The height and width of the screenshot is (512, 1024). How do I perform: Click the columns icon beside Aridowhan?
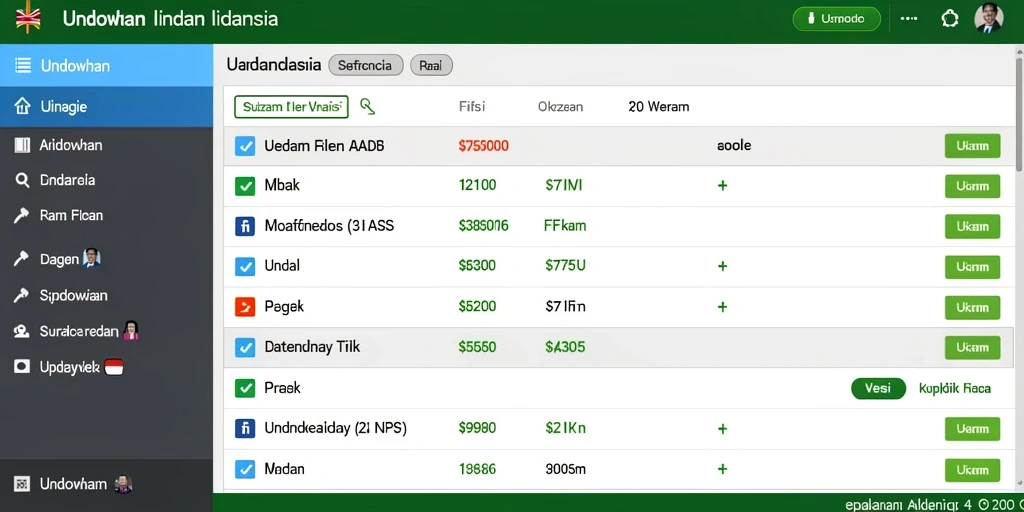click(x=22, y=145)
